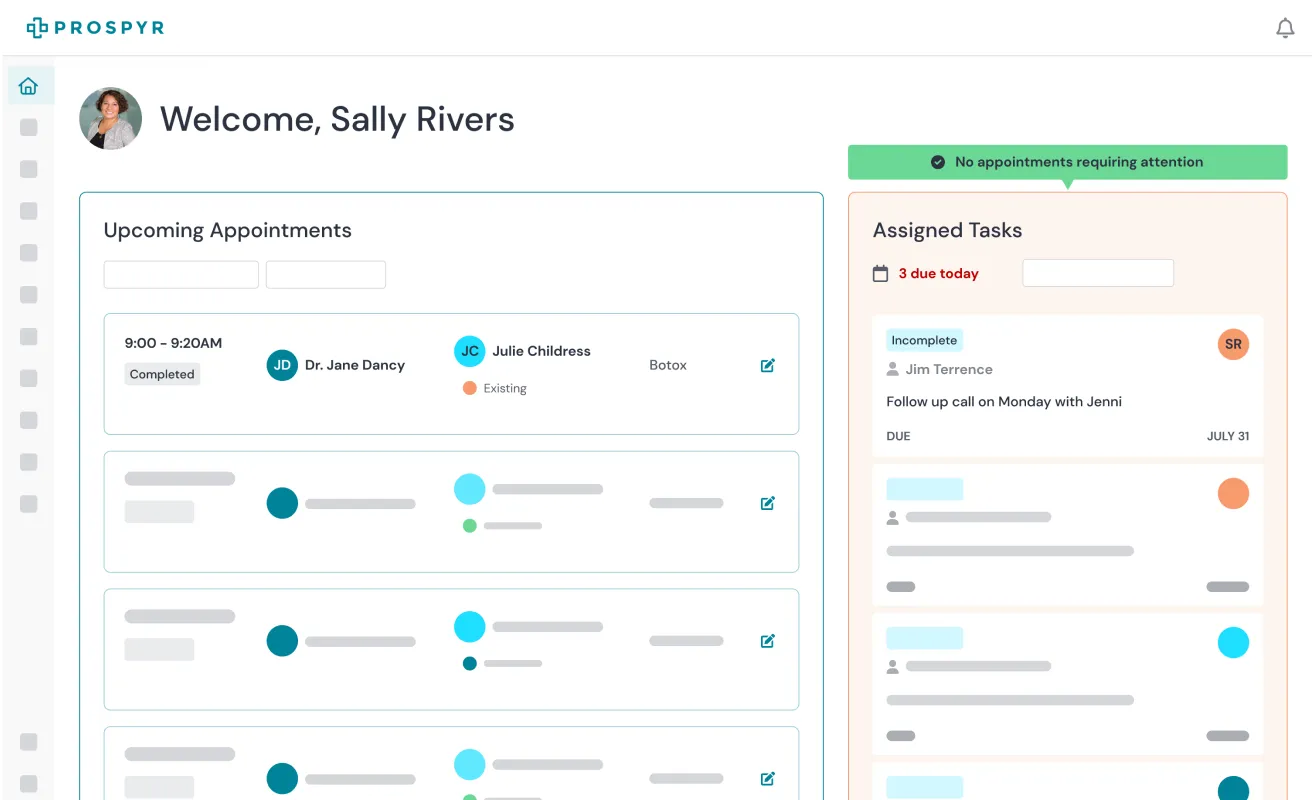Image resolution: width=1312 pixels, height=800 pixels.
Task: Open Julie Childress patient name
Action: [x=541, y=351]
